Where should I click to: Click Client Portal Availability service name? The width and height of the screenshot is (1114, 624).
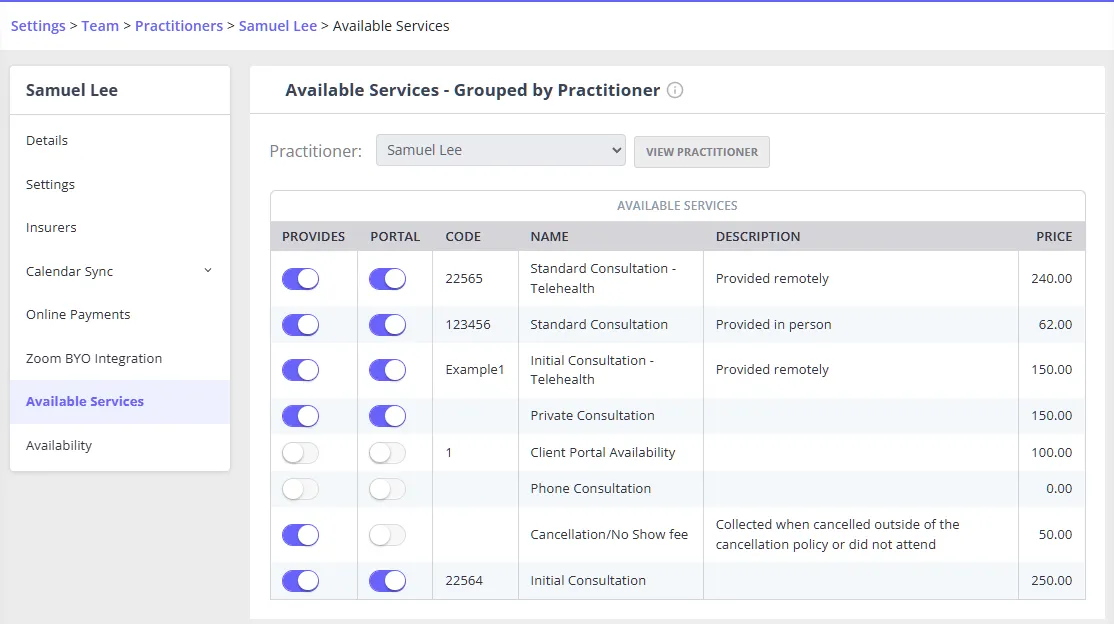602,453
